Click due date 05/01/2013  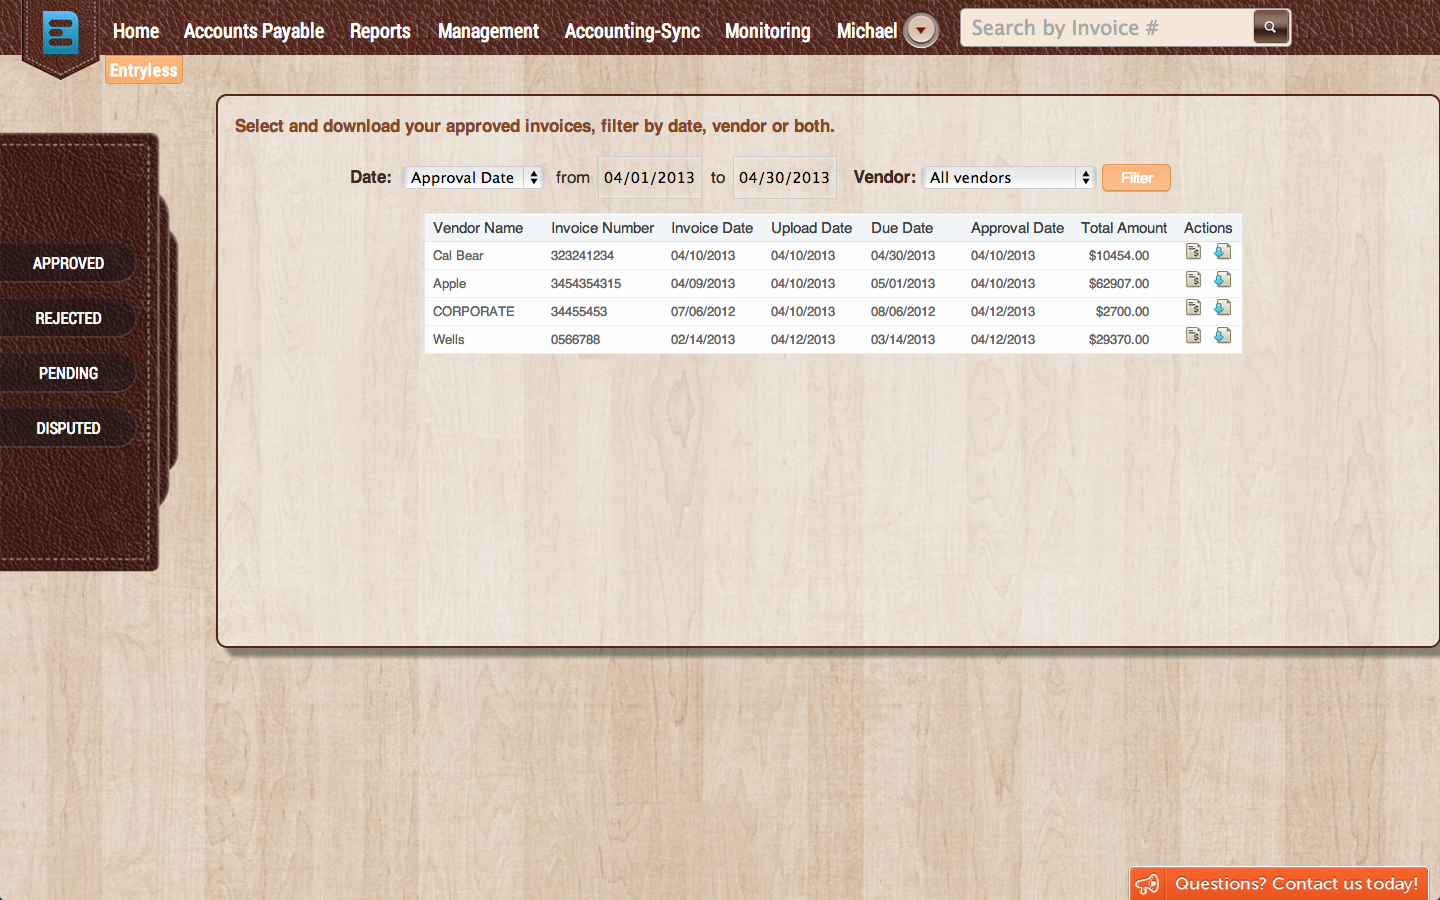pyautogui.click(x=903, y=283)
